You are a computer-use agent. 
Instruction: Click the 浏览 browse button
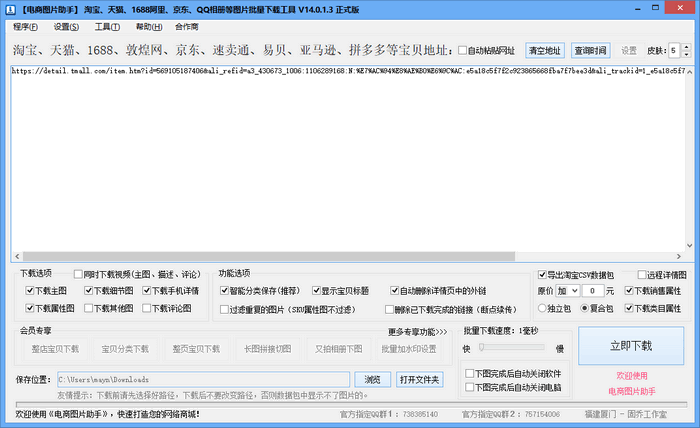coord(372,380)
